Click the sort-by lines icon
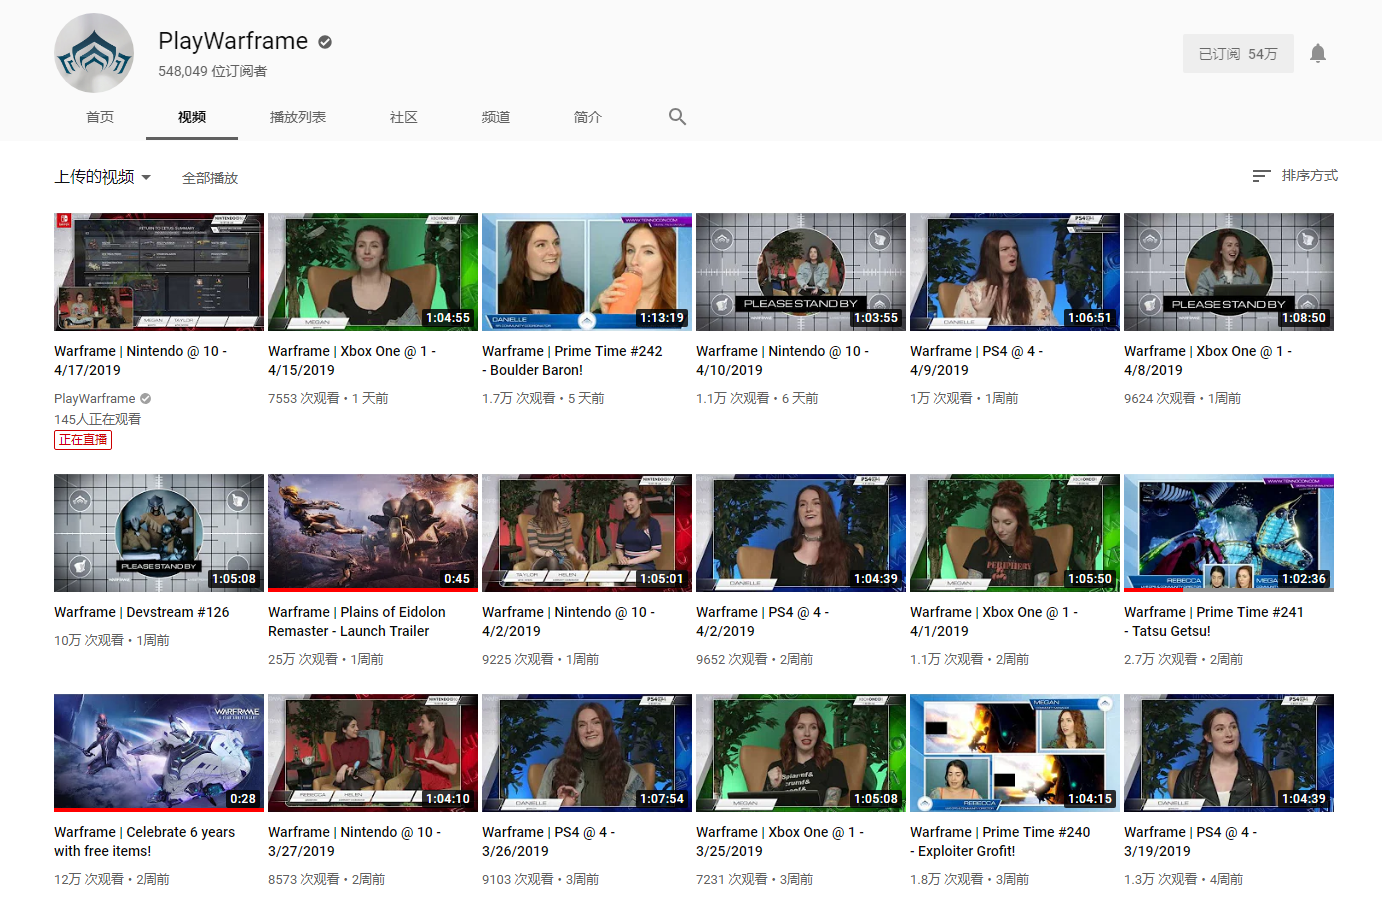The width and height of the screenshot is (1382, 897). pyautogui.click(x=1261, y=176)
